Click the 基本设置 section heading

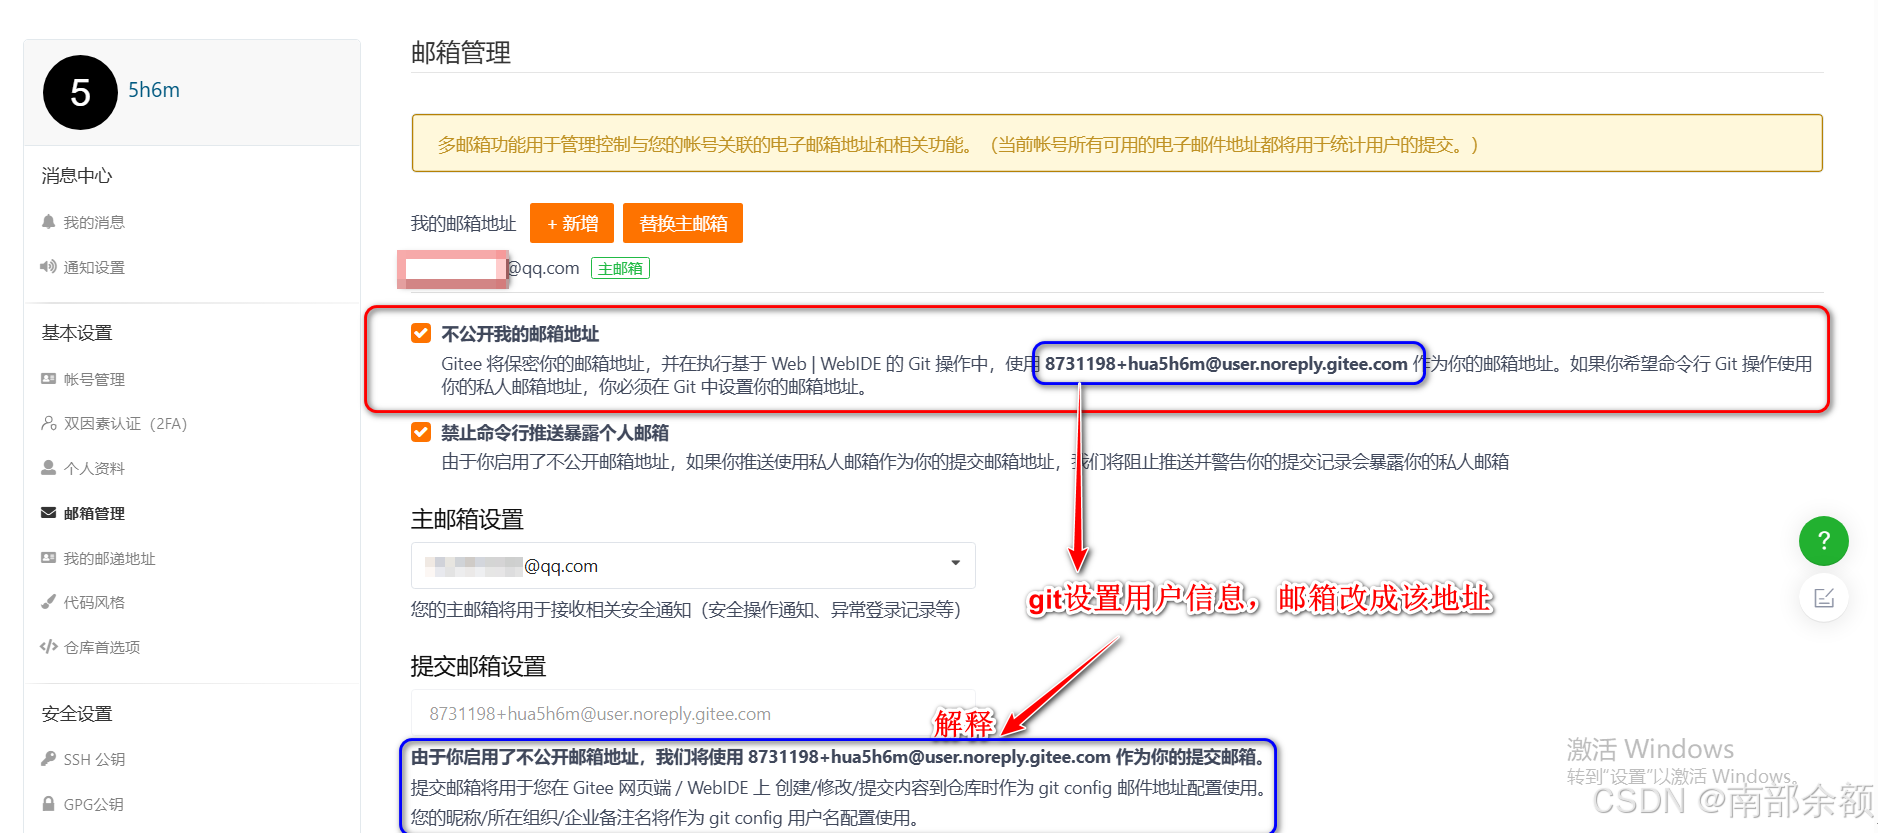[x=77, y=333]
